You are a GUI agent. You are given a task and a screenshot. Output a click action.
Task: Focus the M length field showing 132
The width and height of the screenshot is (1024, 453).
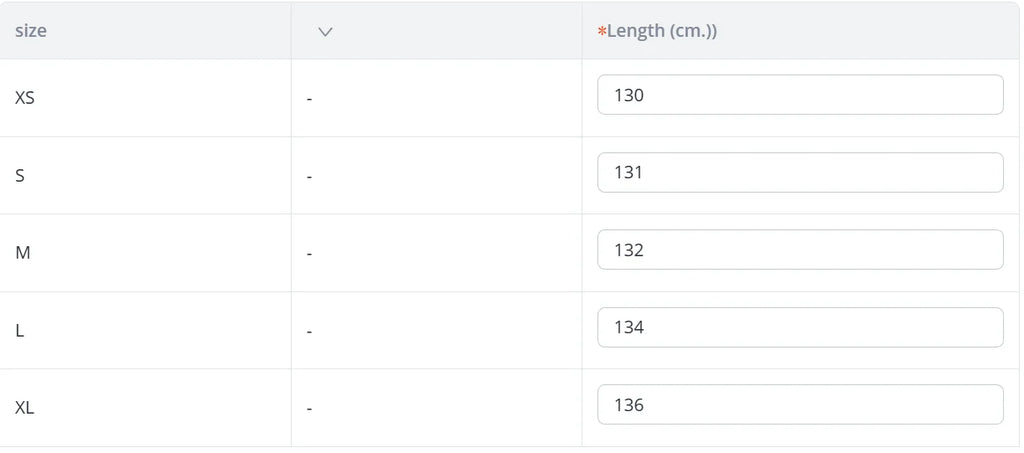[x=800, y=250]
